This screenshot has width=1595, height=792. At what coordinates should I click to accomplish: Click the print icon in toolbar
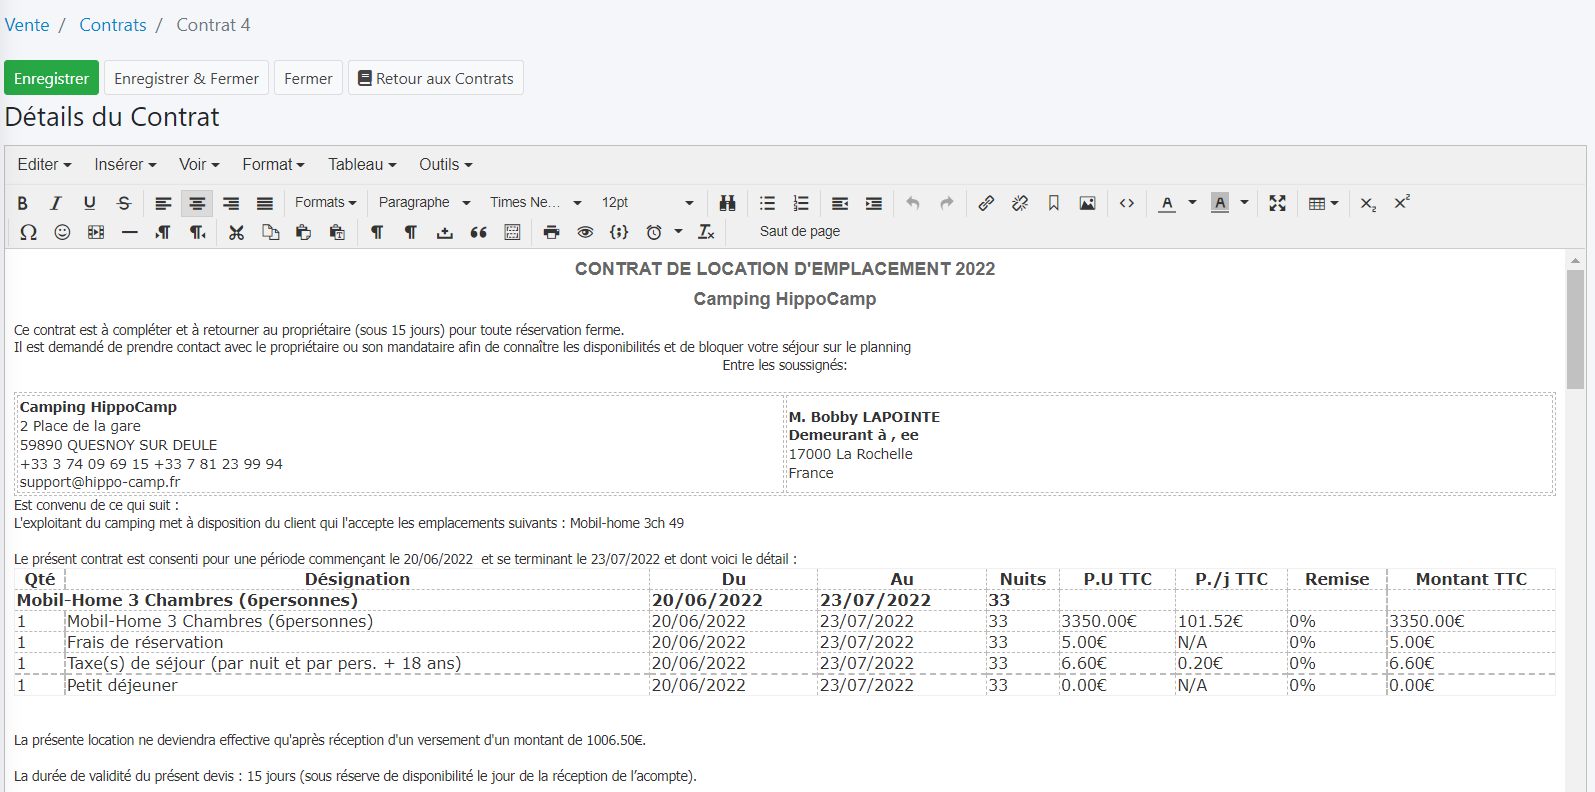[x=551, y=232]
